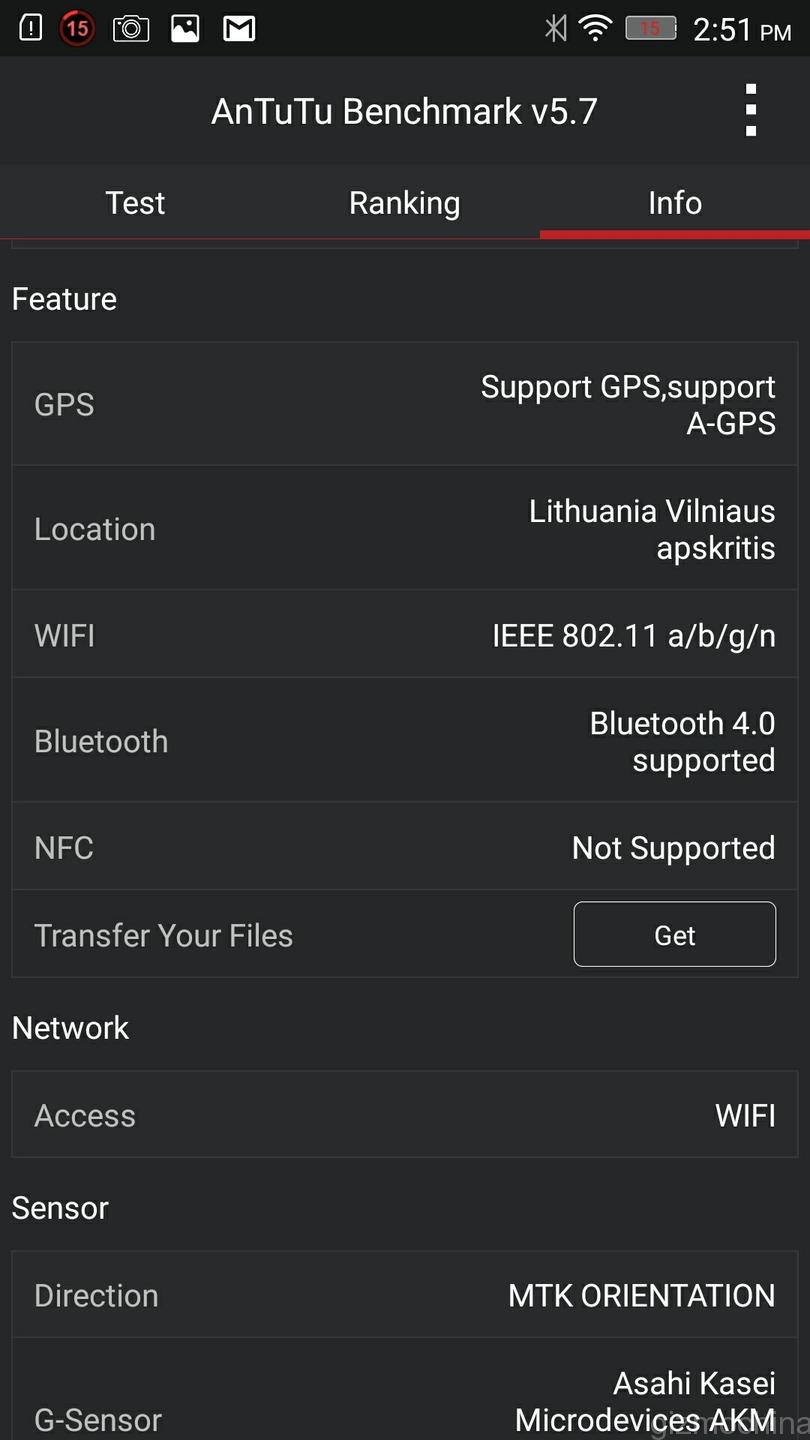
Task: Tap the Gmail notification icon
Action: (x=239, y=28)
